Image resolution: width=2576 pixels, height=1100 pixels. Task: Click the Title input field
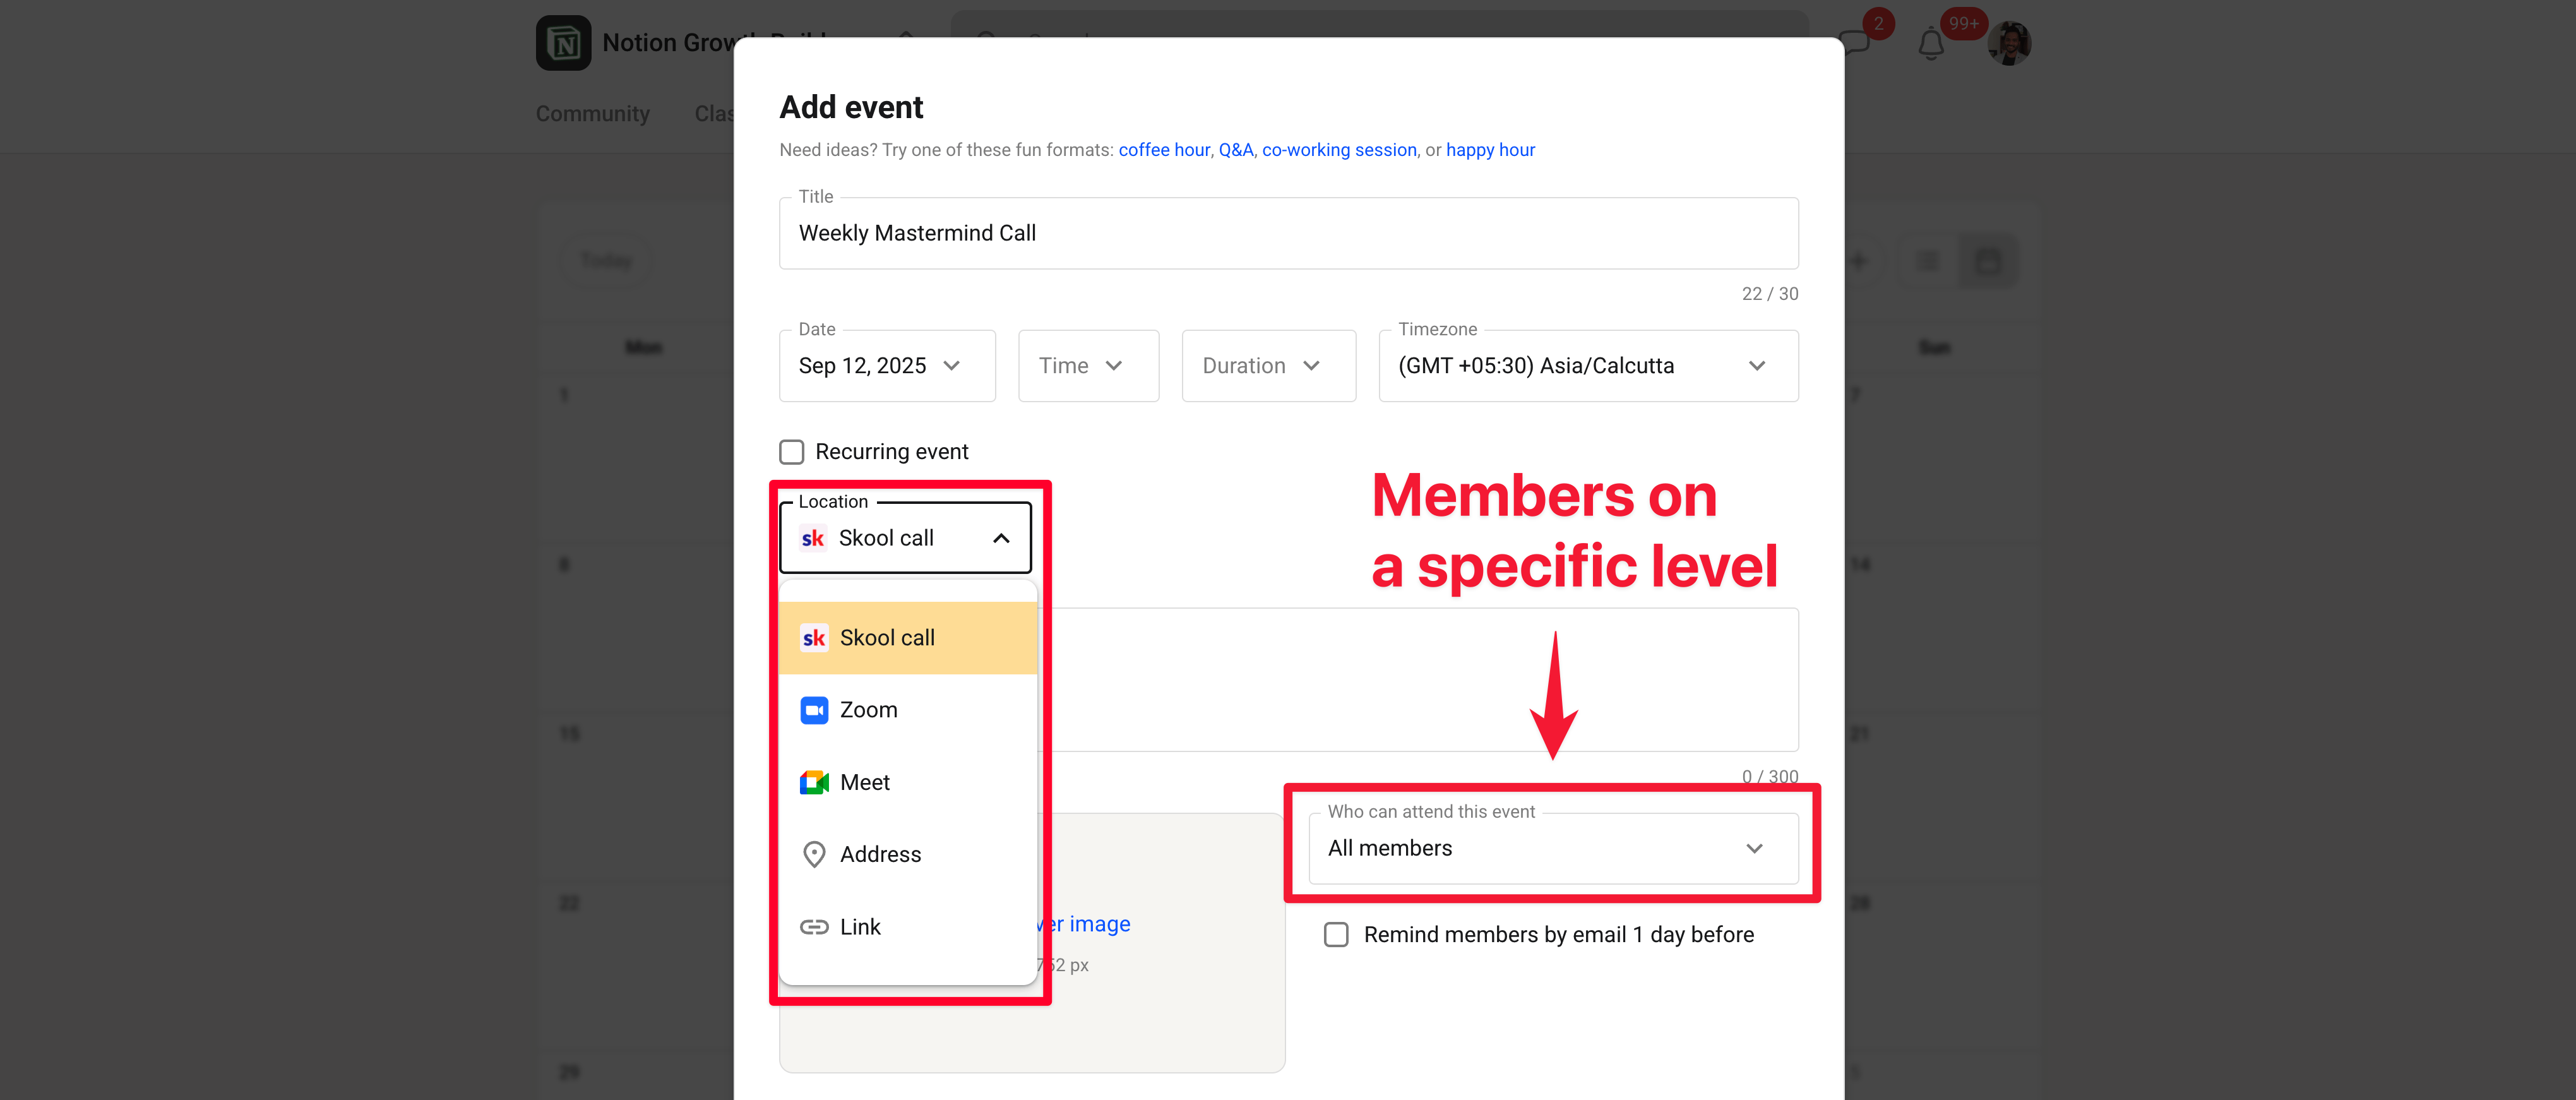[x=1287, y=233]
